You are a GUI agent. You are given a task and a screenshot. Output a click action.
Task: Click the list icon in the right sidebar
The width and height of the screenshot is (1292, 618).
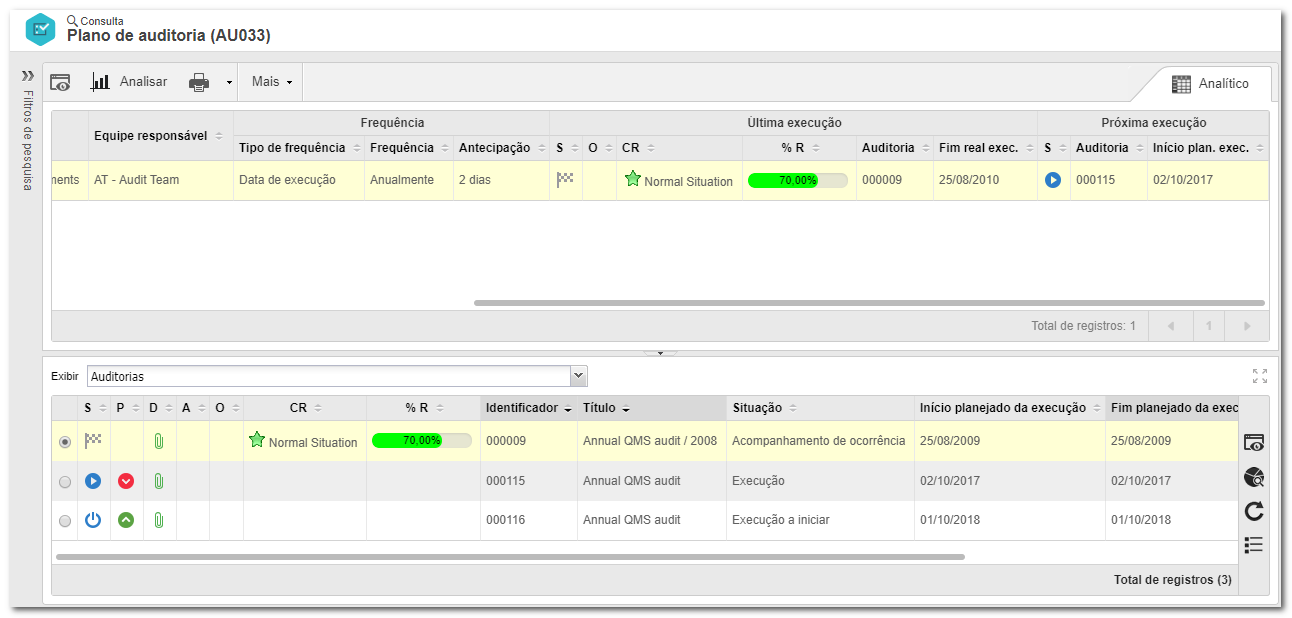click(1254, 545)
